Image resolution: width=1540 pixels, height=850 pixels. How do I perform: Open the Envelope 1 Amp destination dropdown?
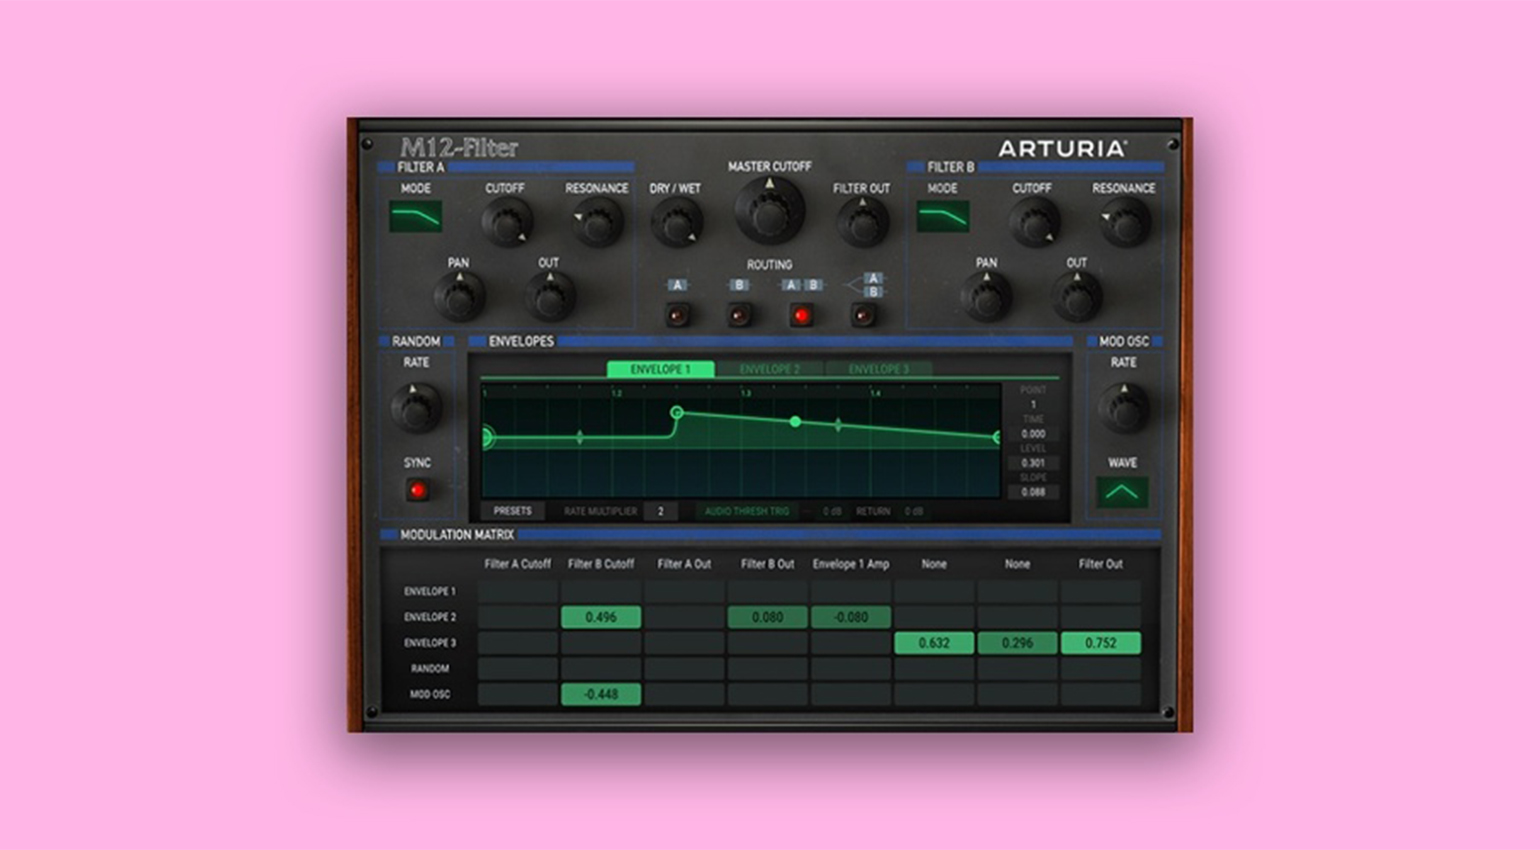[851, 564]
